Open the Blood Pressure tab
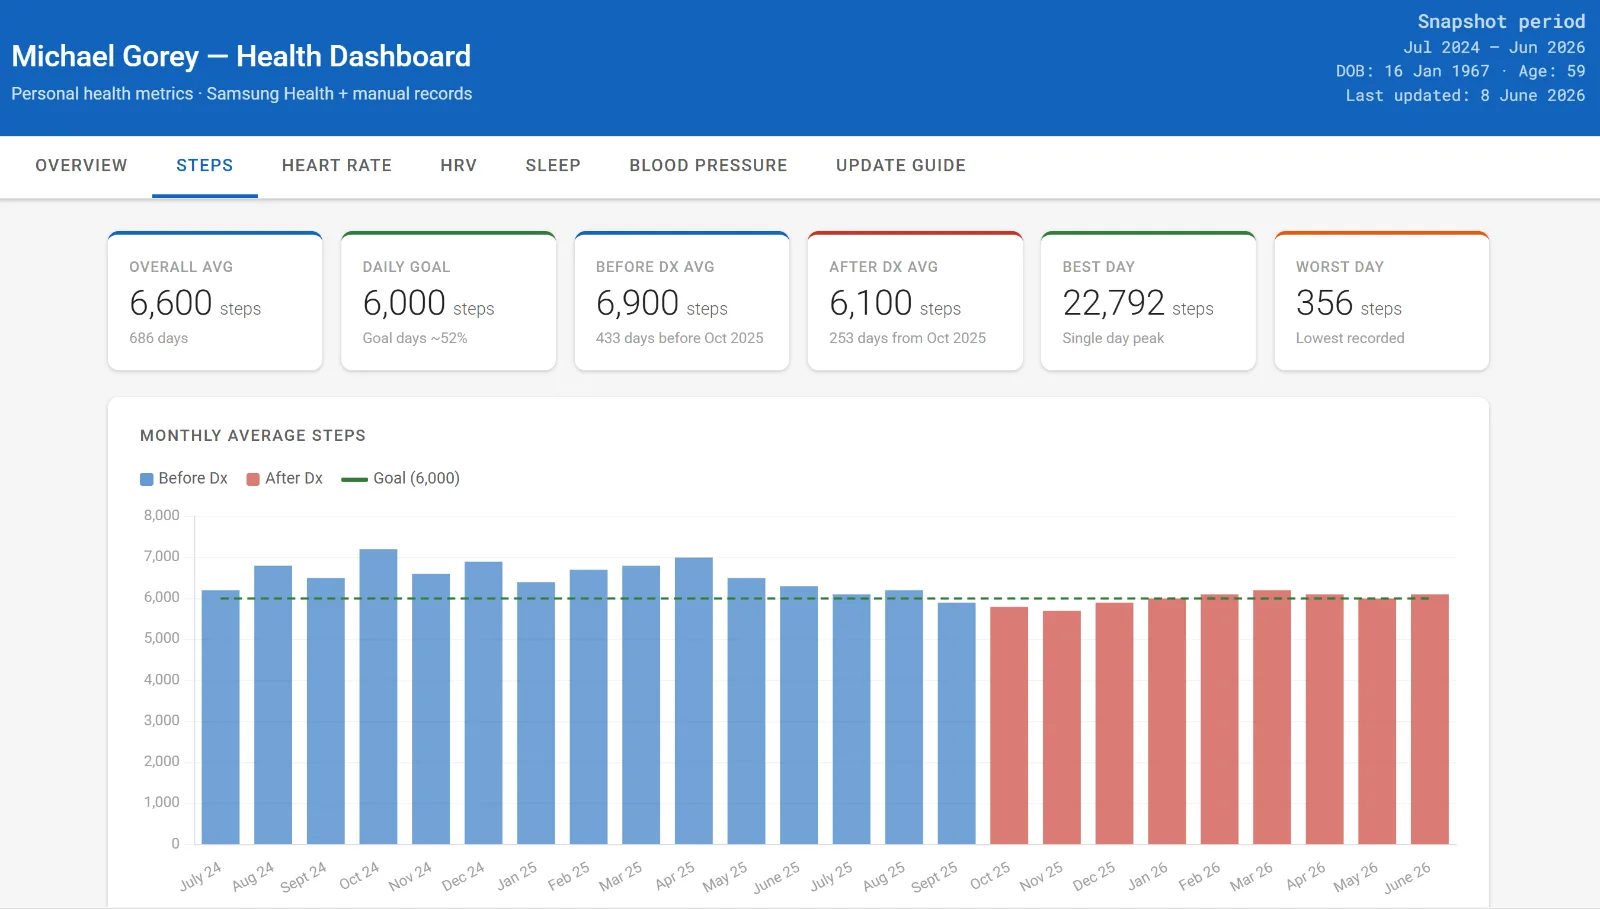The image size is (1600, 909). pos(708,166)
